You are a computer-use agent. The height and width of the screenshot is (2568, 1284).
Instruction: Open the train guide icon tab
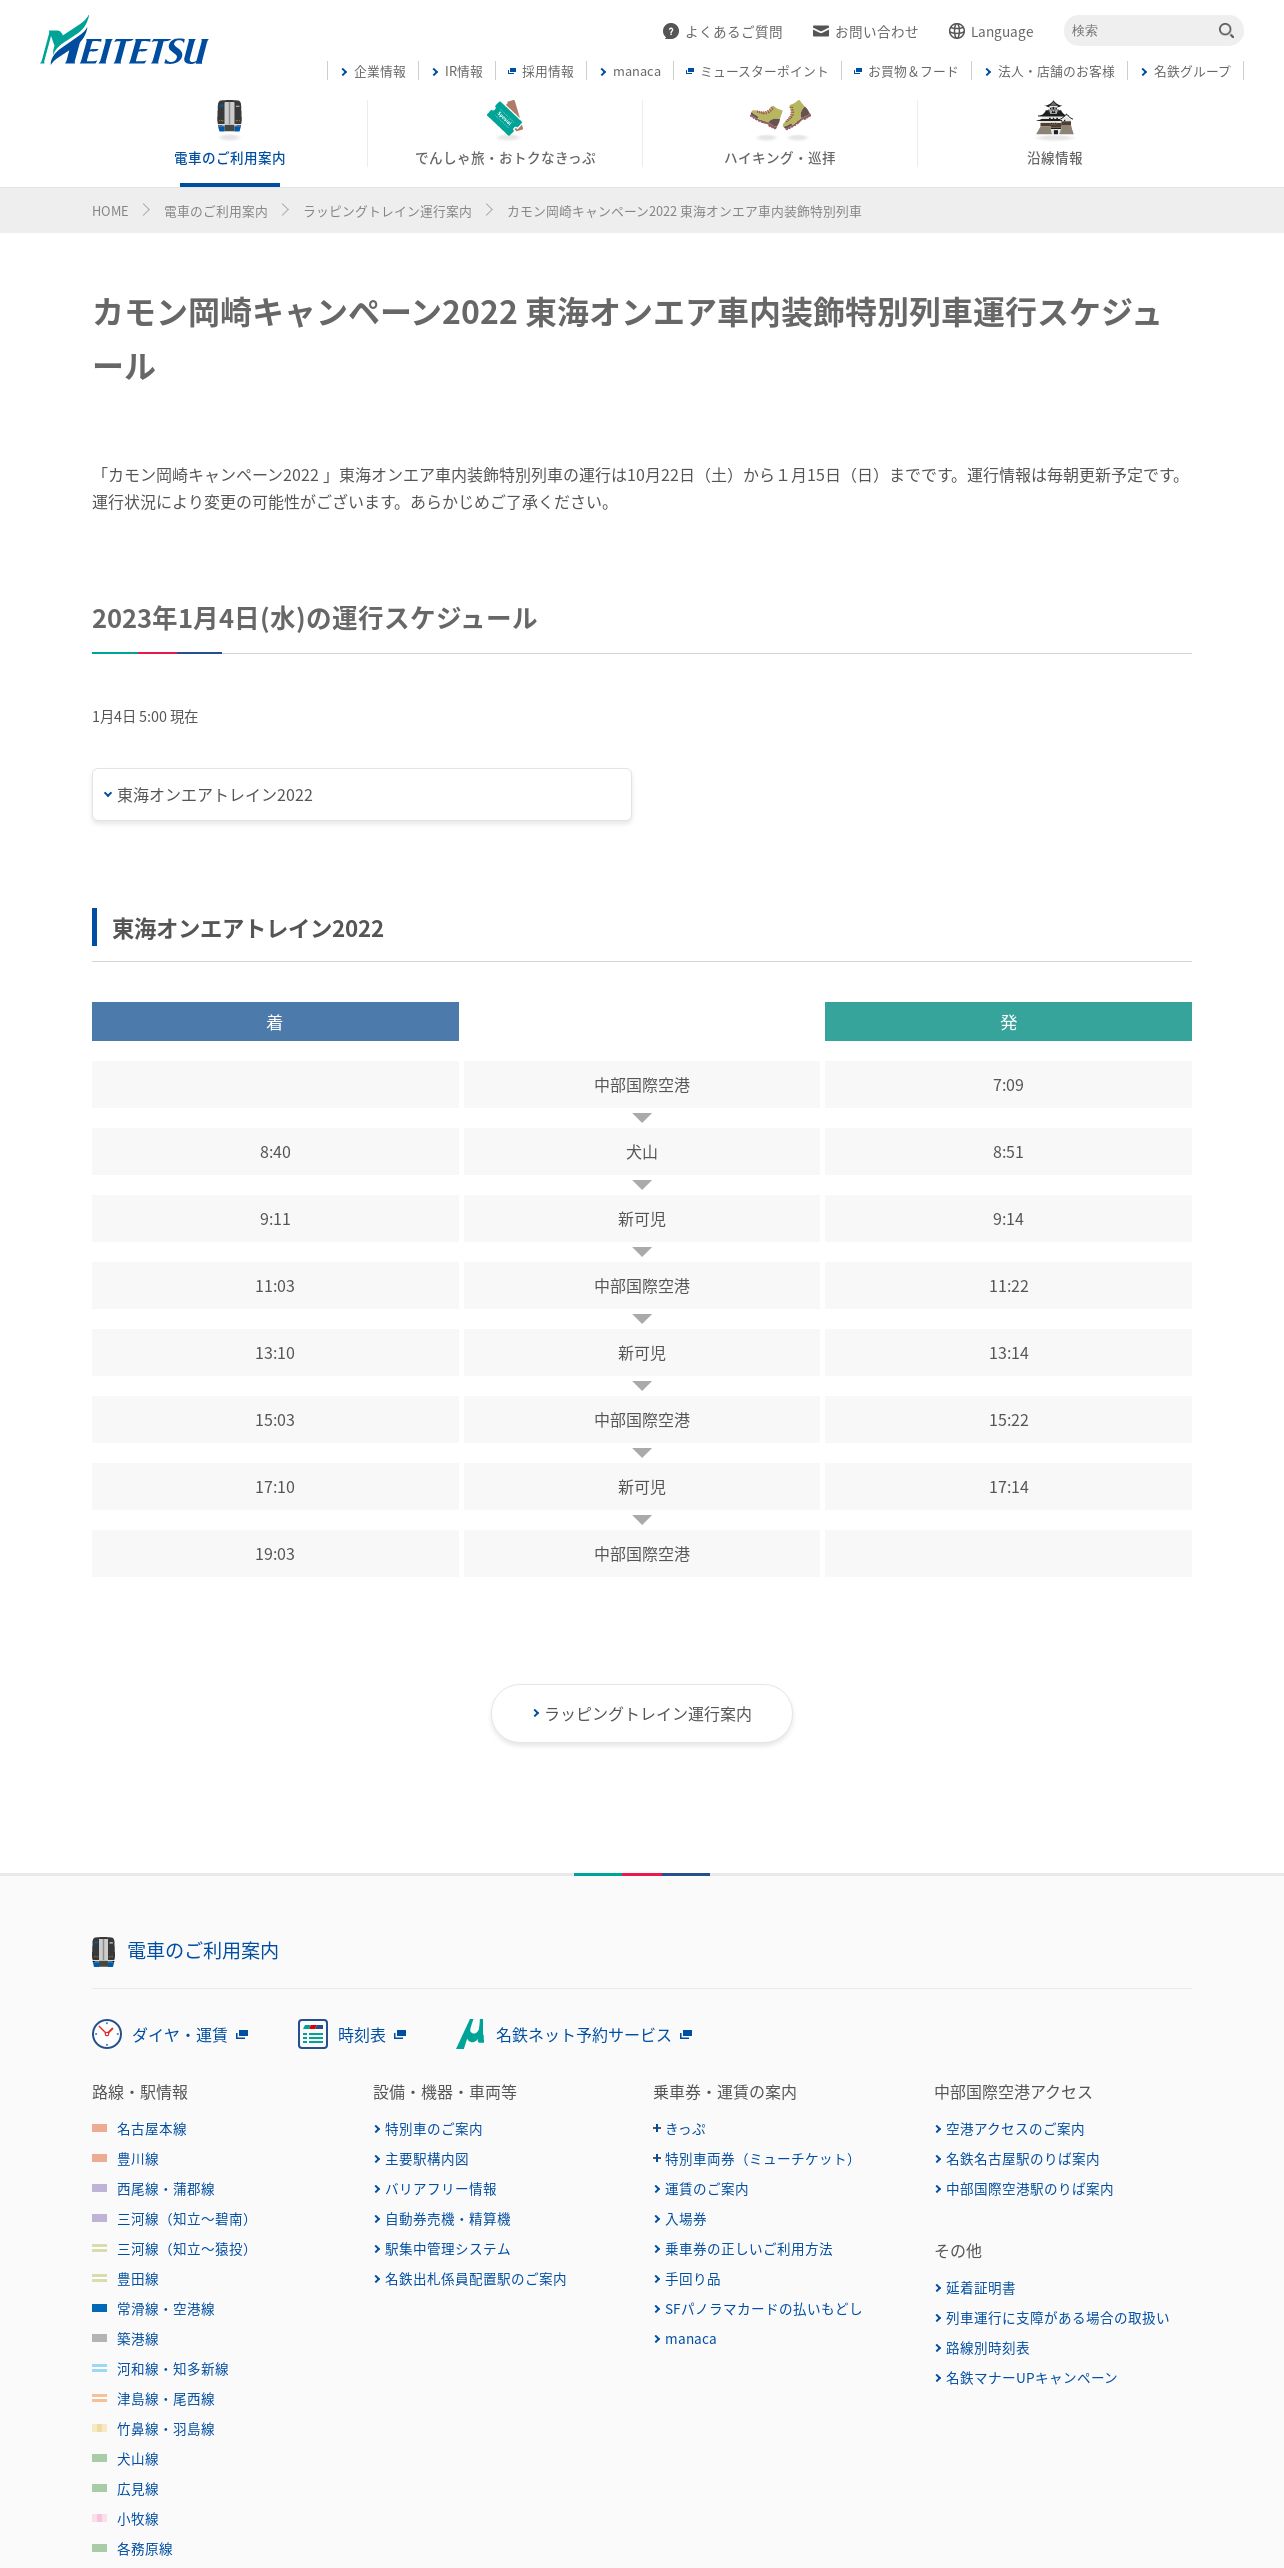pos(230,116)
